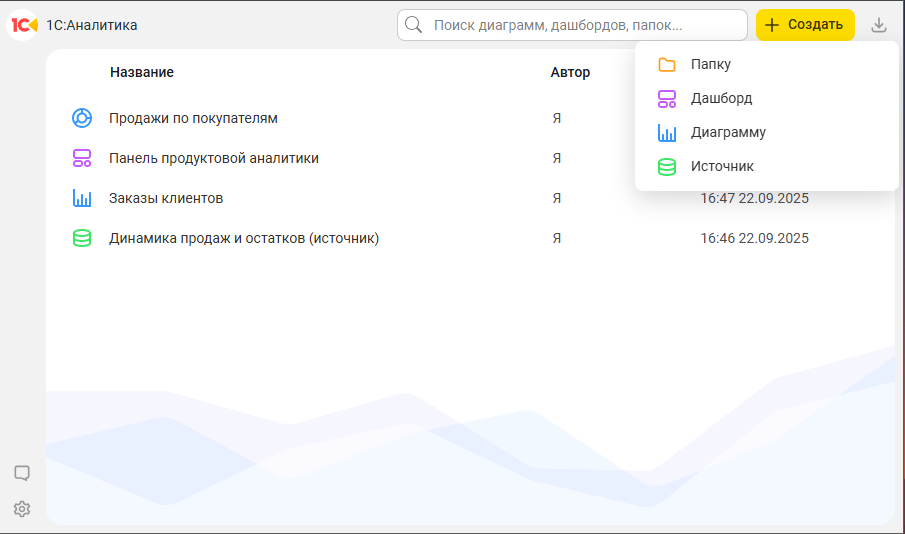Click the bar chart icon for Заказы клиентов
The height and width of the screenshot is (534, 905).
click(x=82, y=198)
